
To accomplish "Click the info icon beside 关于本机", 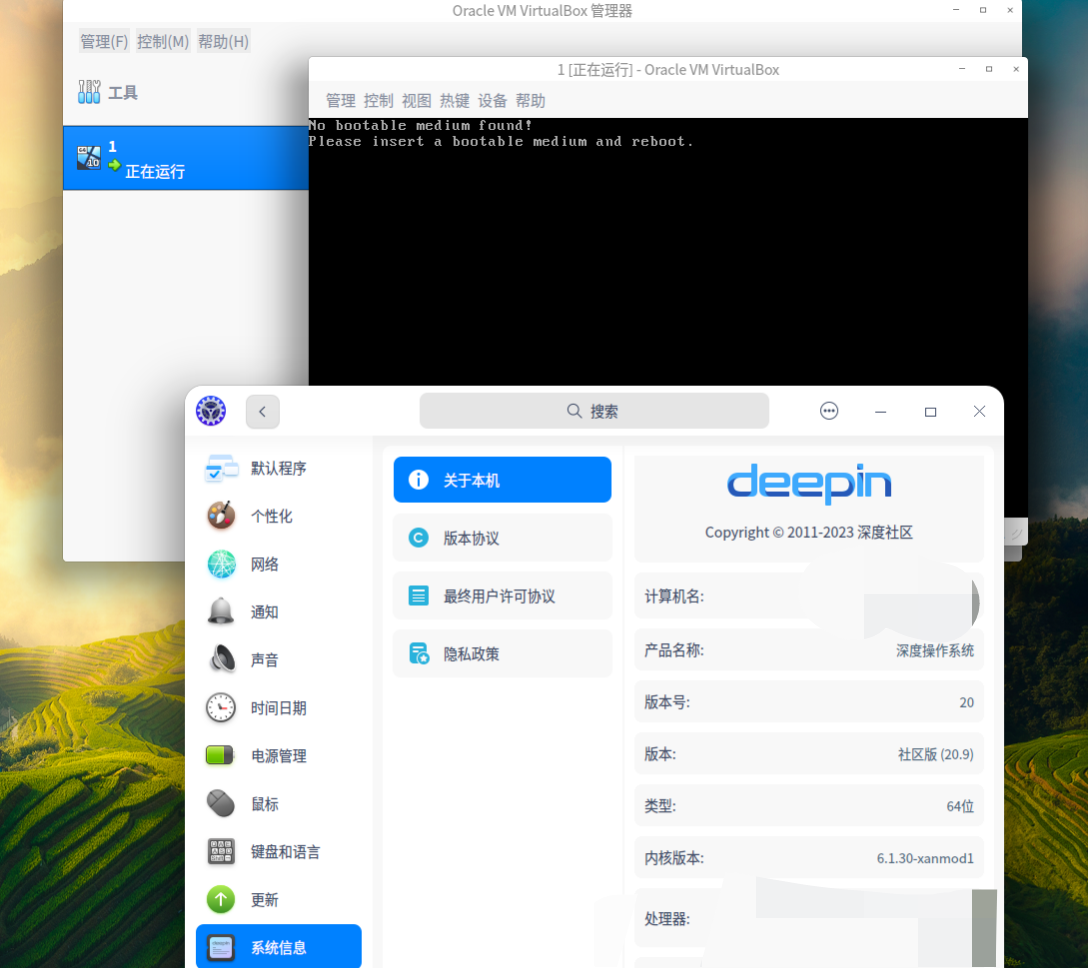I will (418, 479).
